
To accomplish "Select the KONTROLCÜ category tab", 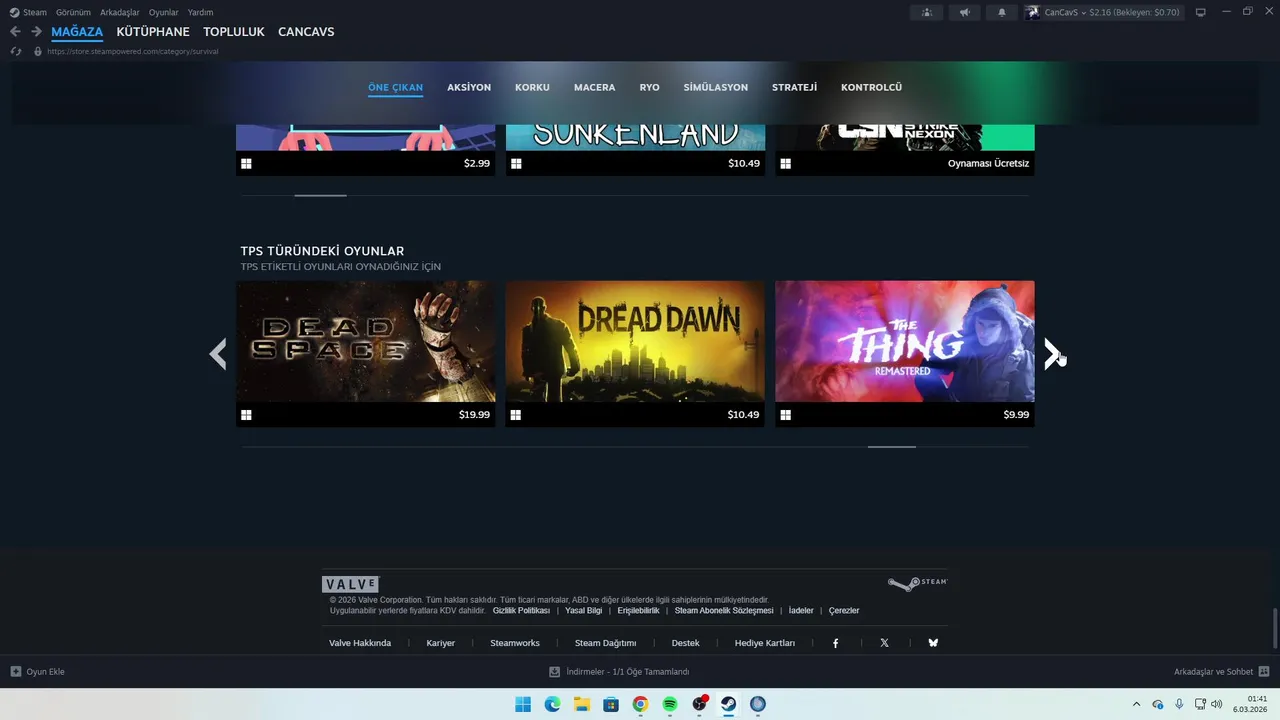I will (x=871, y=87).
